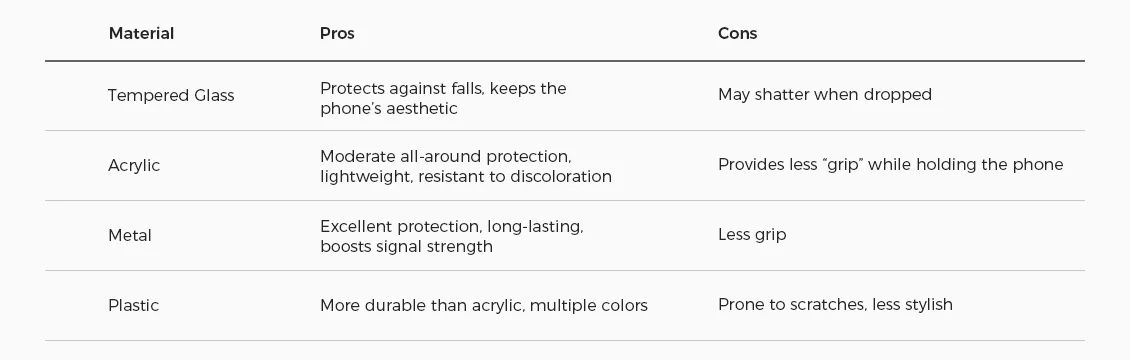Click the Material column header
1130x360 pixels.
[141, 34]
